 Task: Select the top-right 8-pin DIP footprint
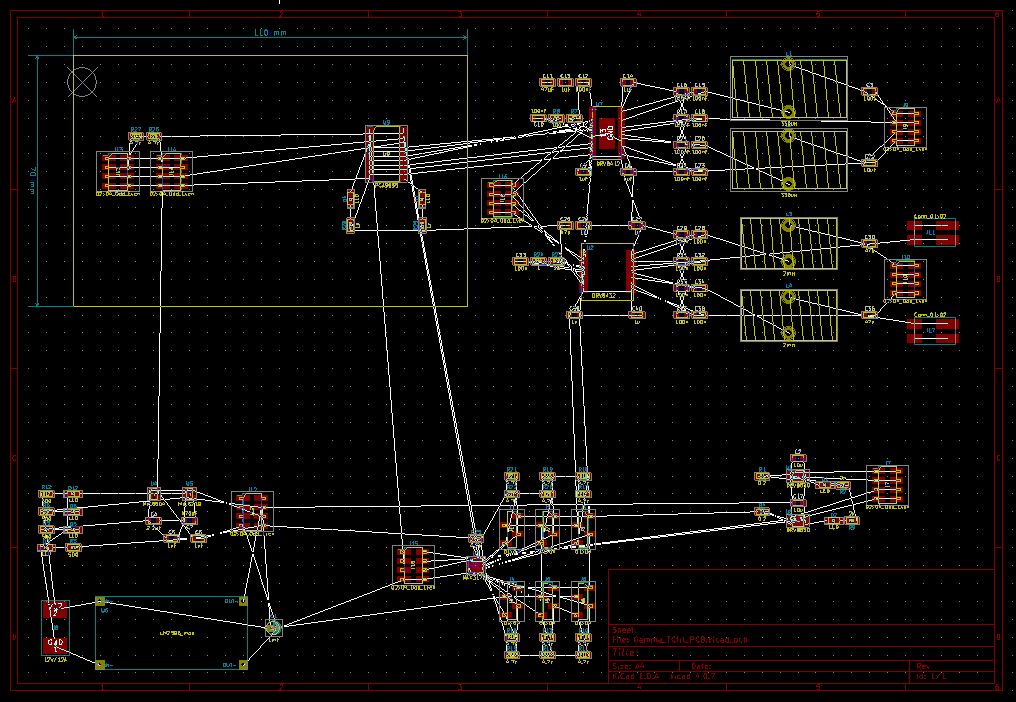tap(906, 128)
